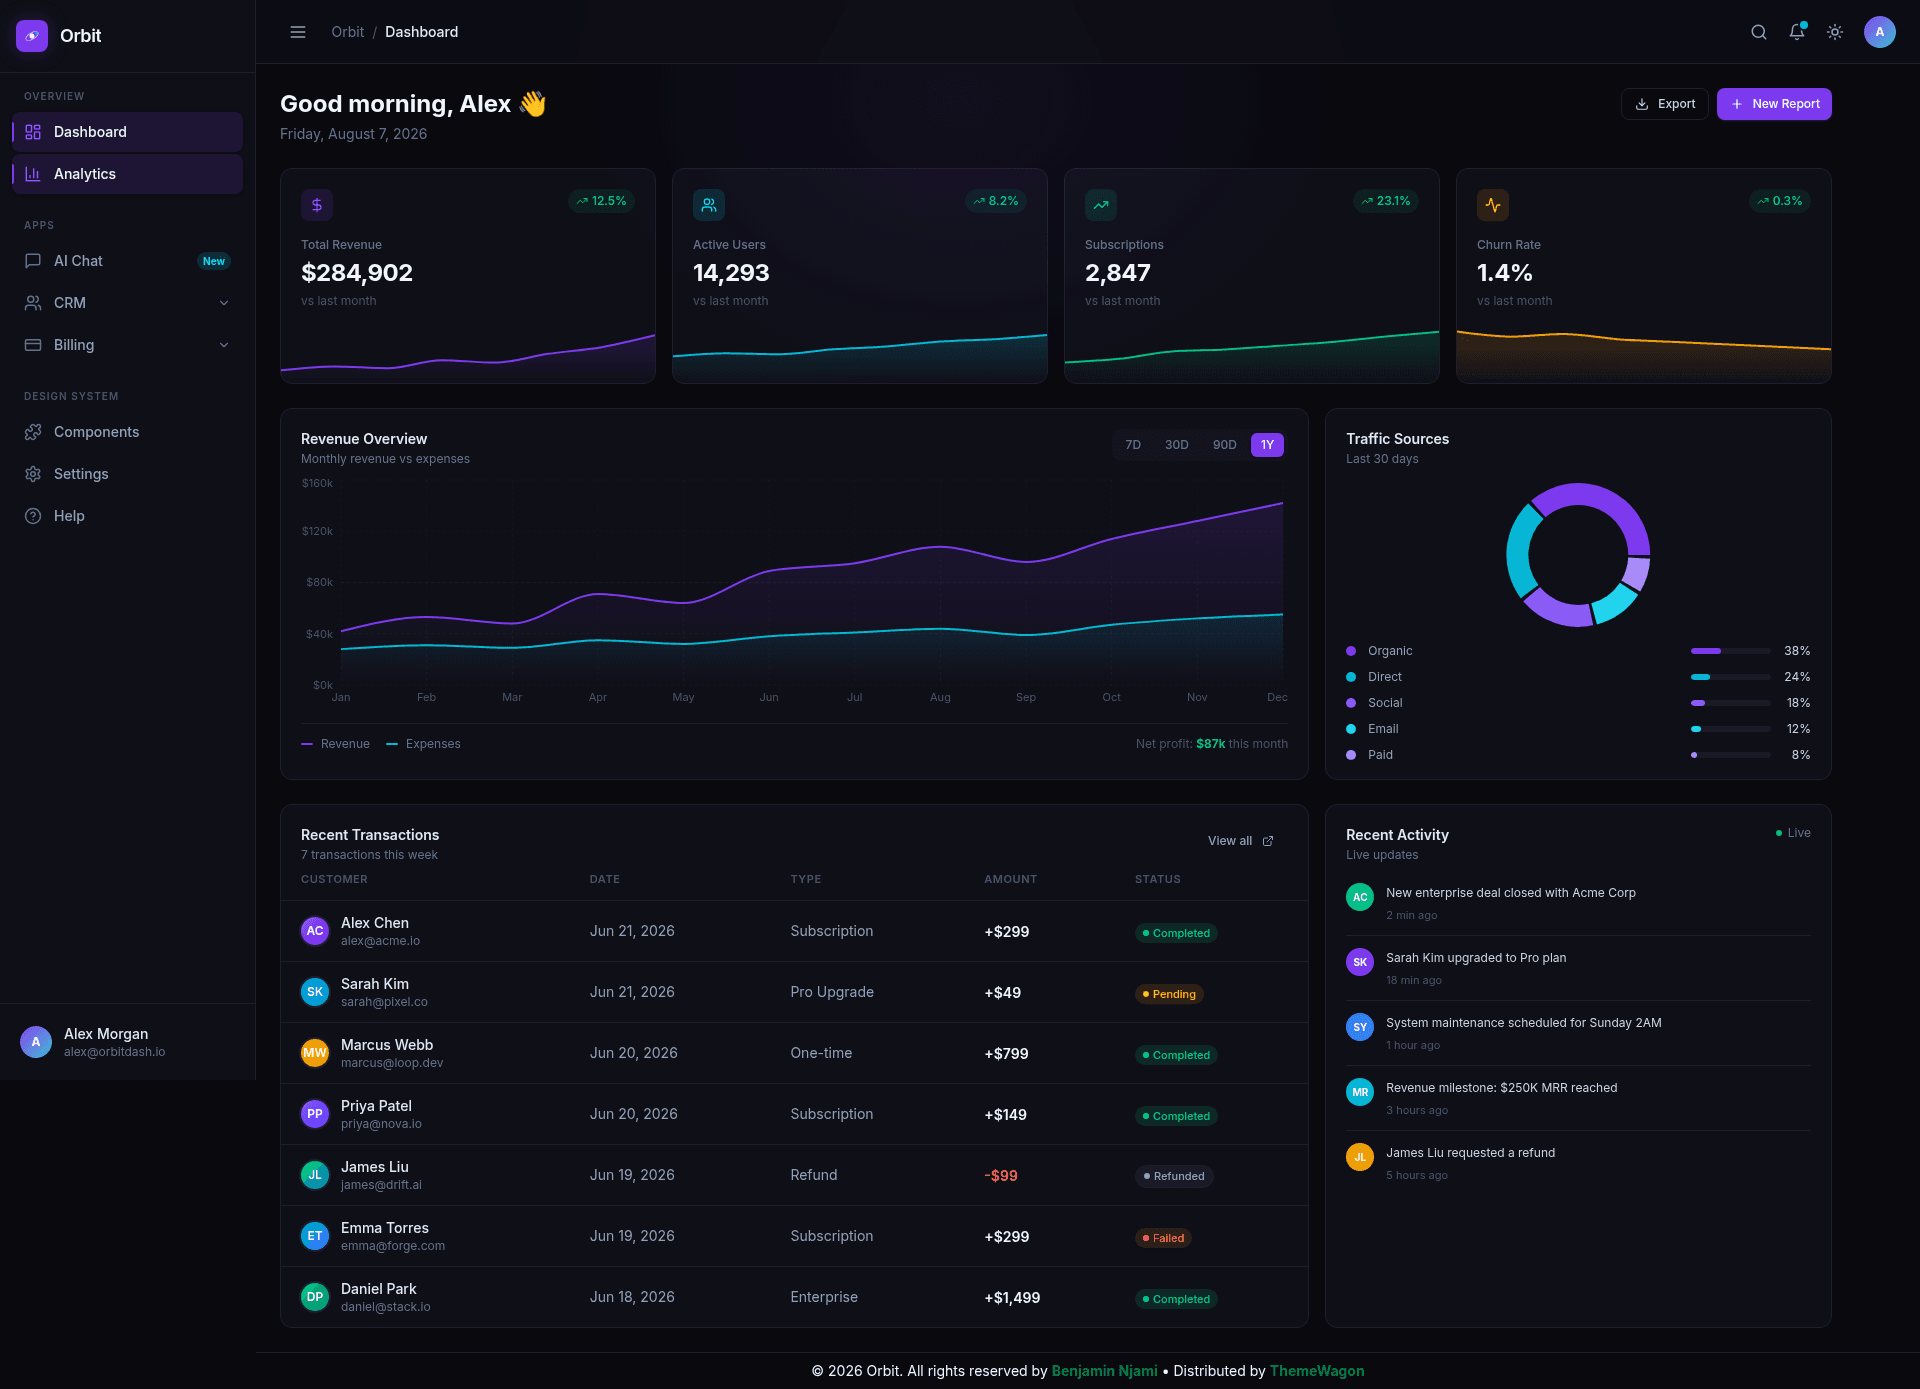1920x1389 pixels.
Task: Open Analytics in sidebar
Action: pos(127,174)
